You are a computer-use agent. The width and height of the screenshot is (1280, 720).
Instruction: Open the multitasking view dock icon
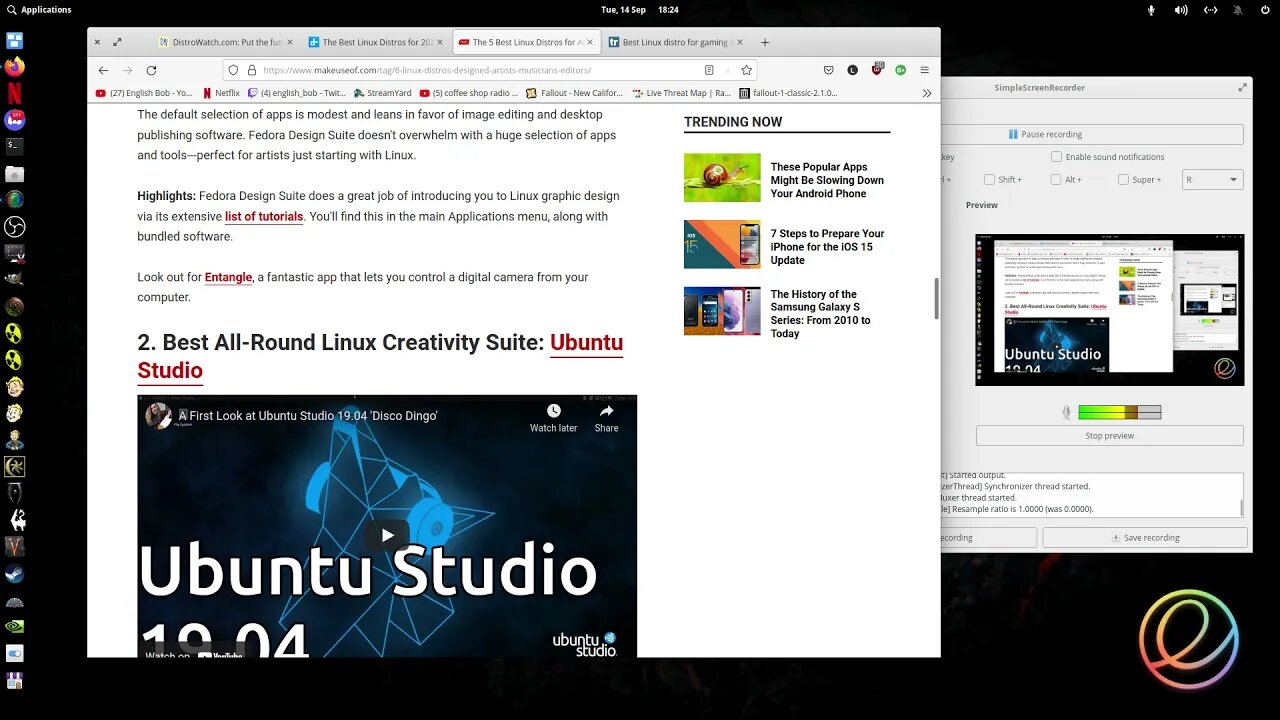14,41
